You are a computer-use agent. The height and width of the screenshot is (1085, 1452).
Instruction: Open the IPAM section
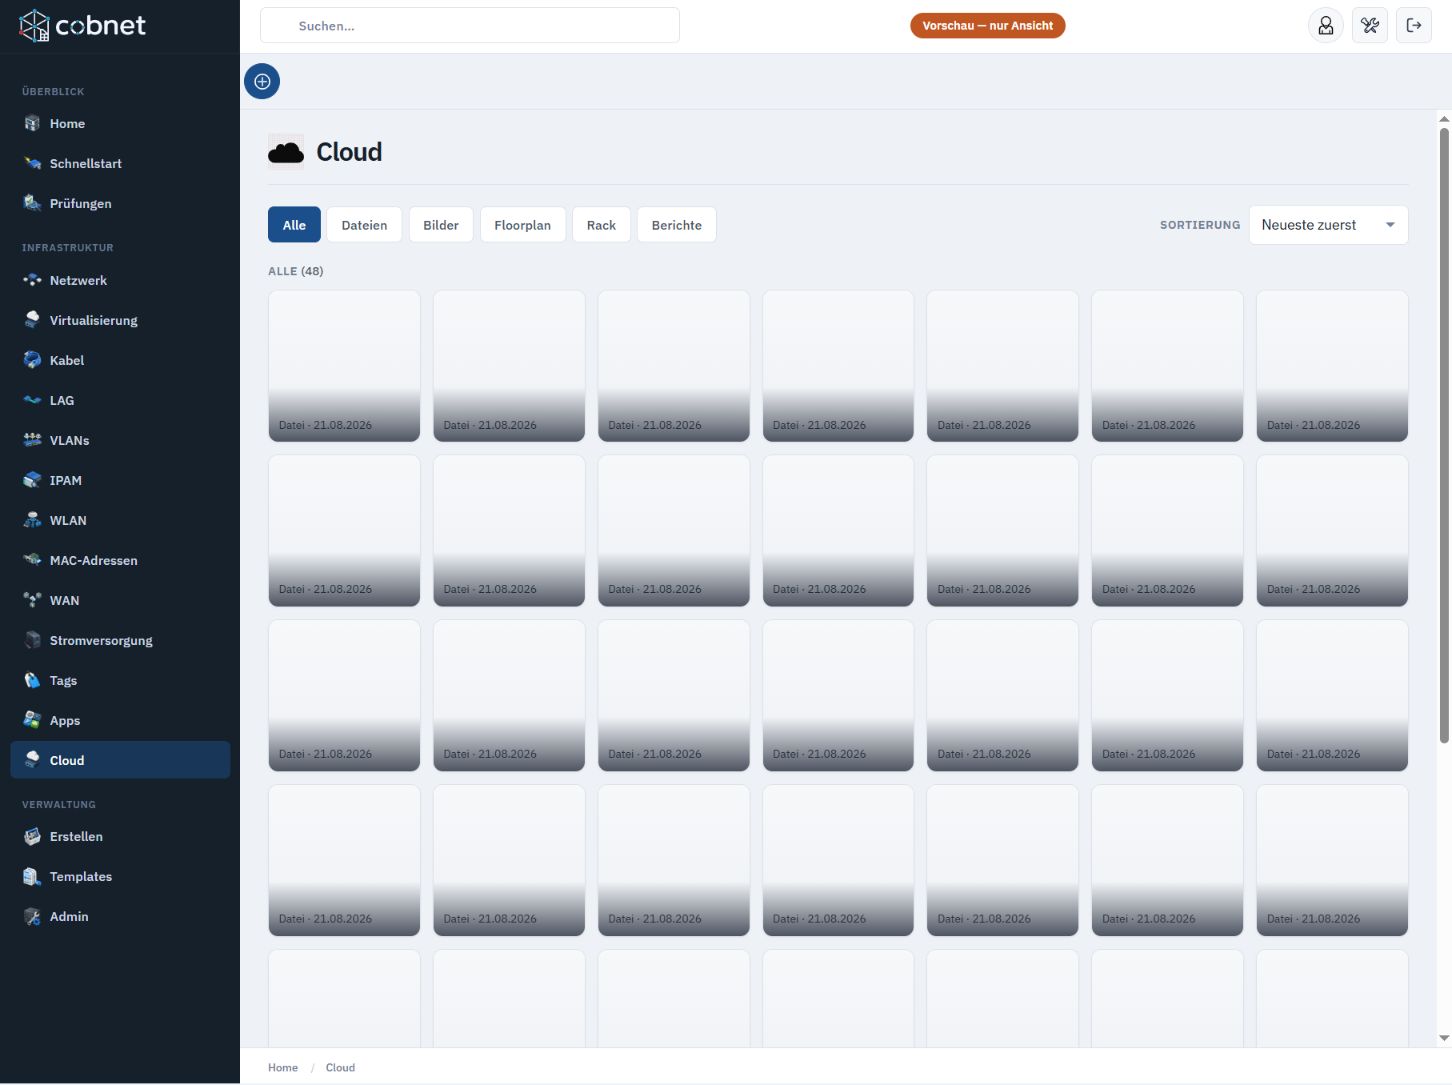(x=120, y=481)
